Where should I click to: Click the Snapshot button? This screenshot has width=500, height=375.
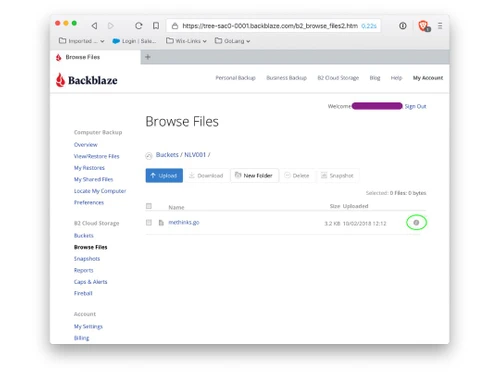(337, 175)
